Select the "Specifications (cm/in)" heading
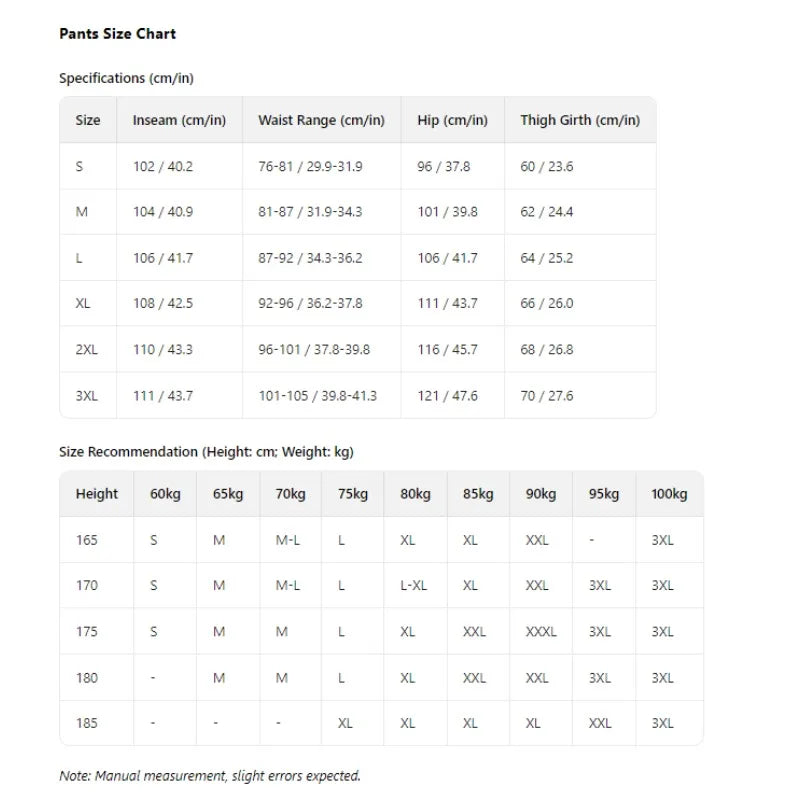Image resolution: width=800 pixels, height=800 pixels. pyautogui.click(x=126, y=78)
